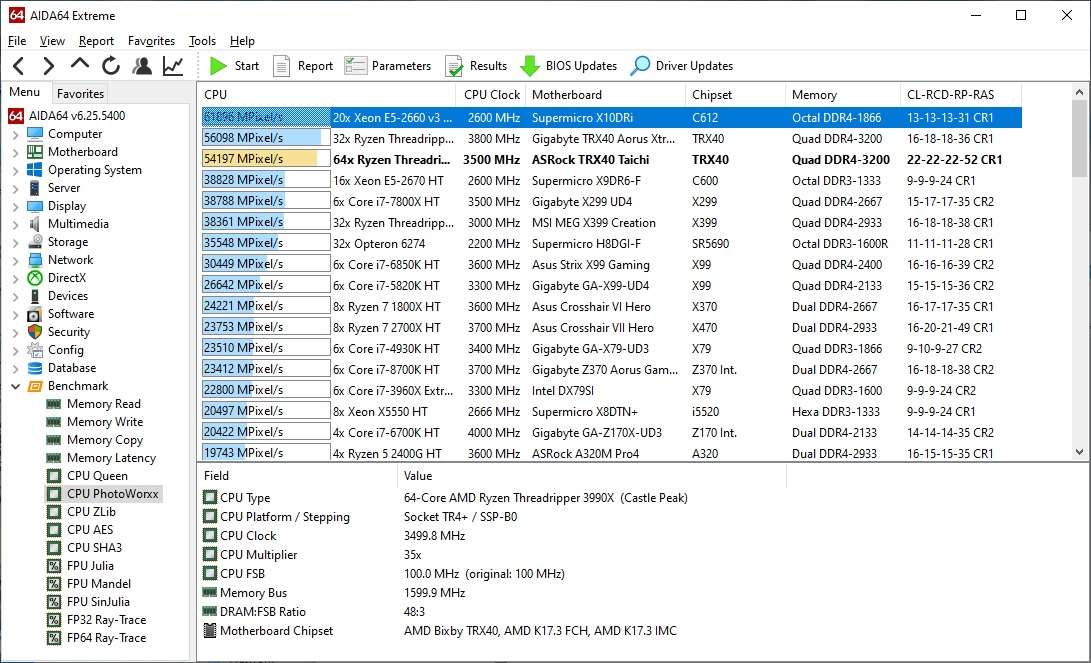Viewport: 1091px width, 663px height.
Task: Open the line graph icon in the toolbar
Action: pos(173,66)
